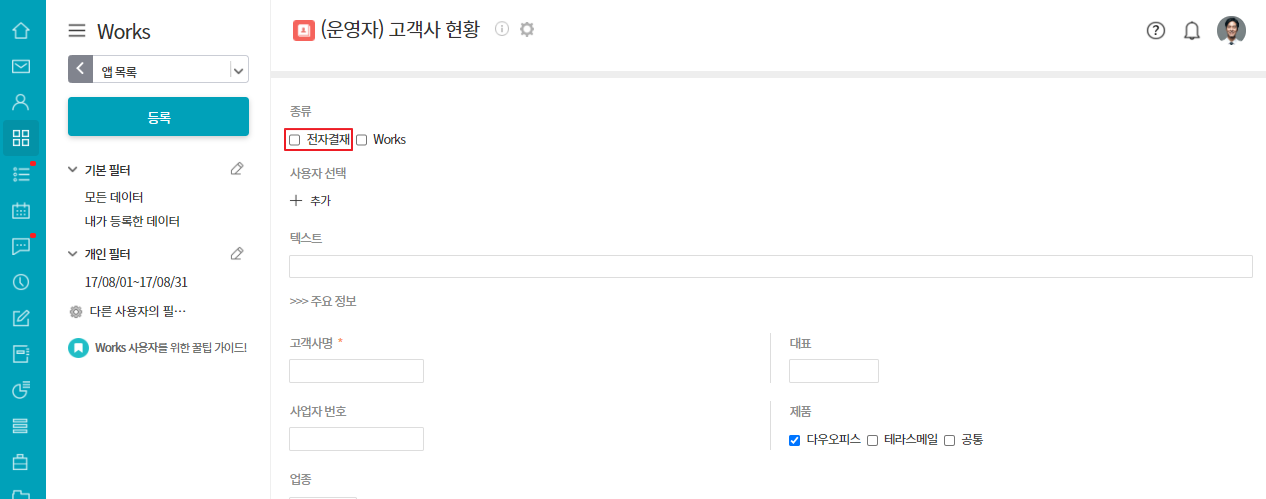Collapse the 기본 필터 section
The height and width of the screenshot is (499, 1266).
tap(73, 170)
